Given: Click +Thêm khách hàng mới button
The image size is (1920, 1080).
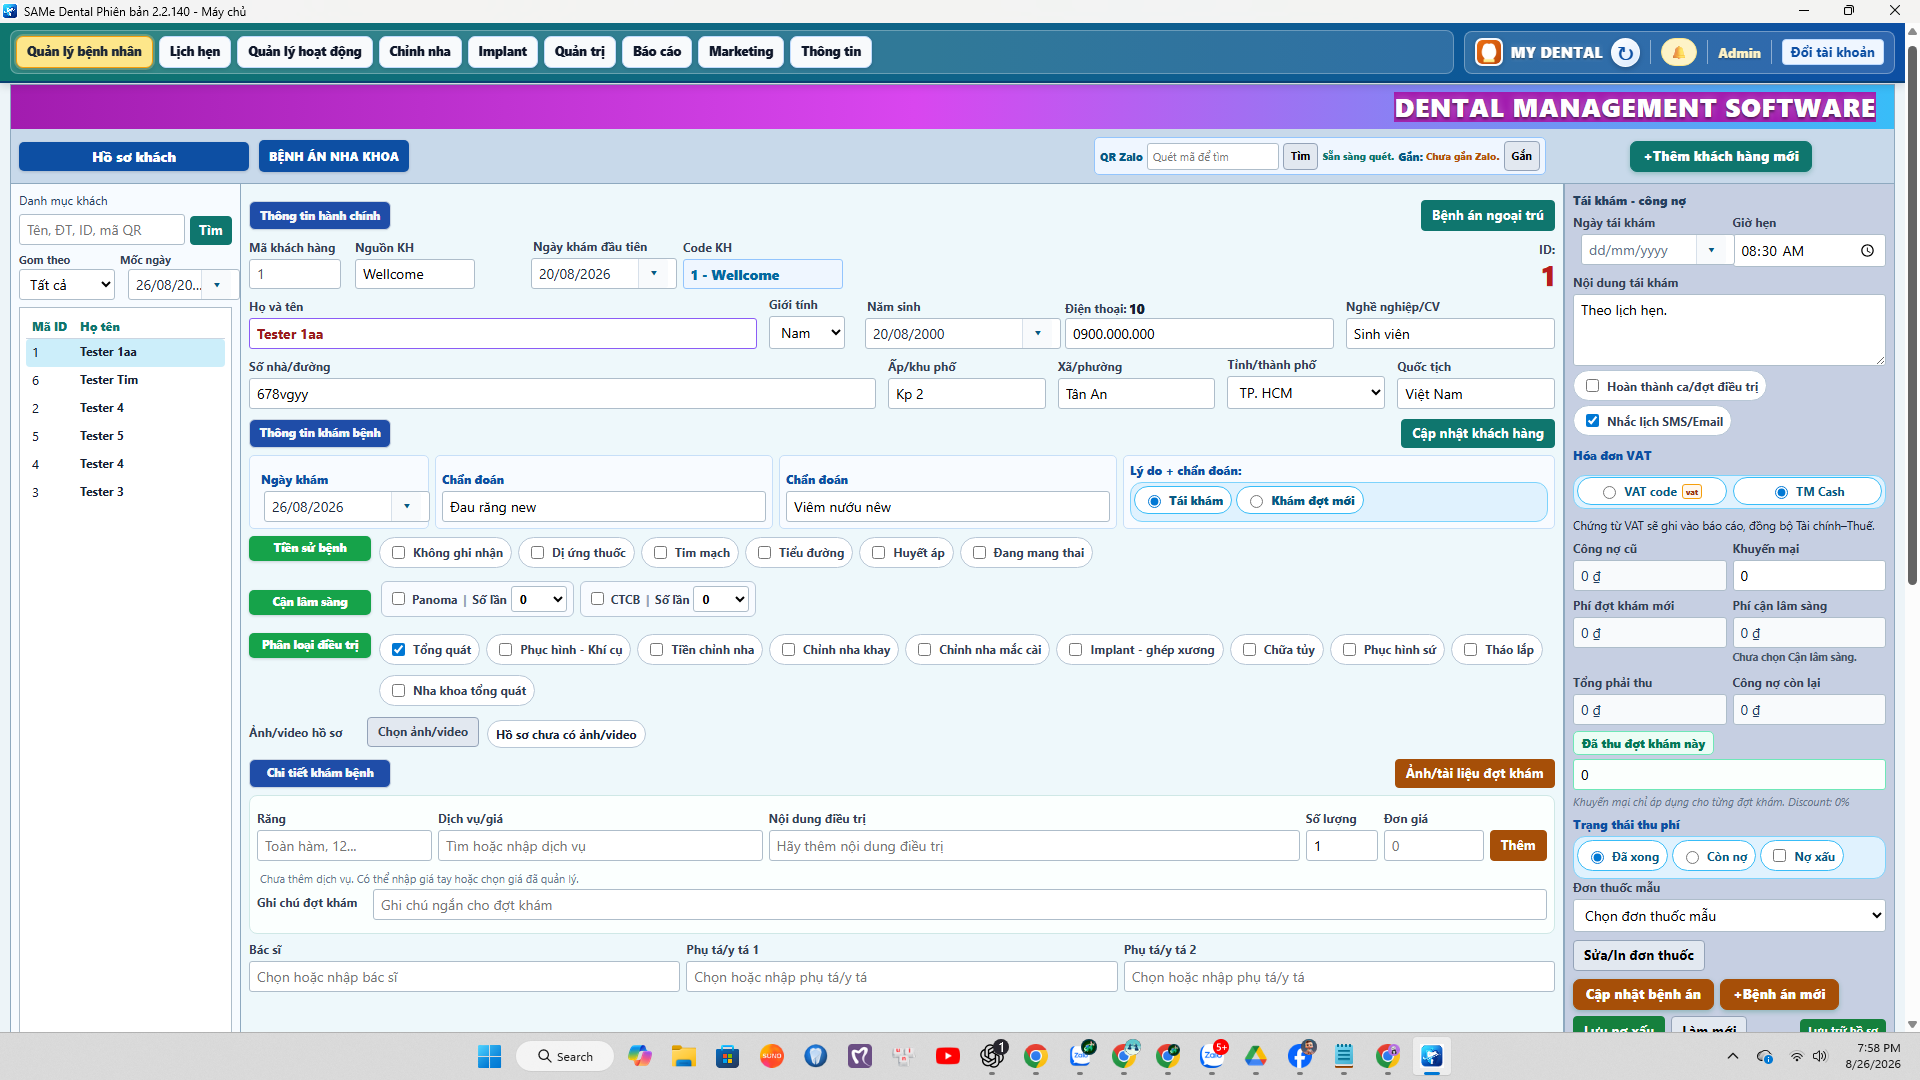Looking at the screenshot, I should pos(1721,157).
